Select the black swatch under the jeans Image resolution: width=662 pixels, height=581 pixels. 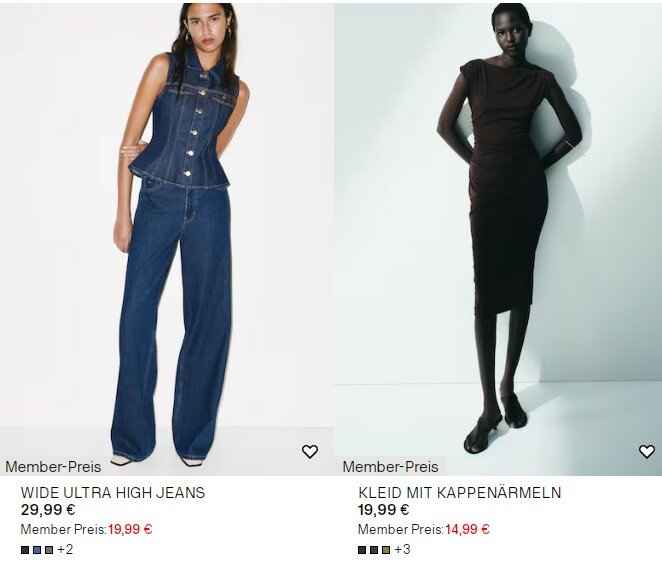click(x=25, y=550)
